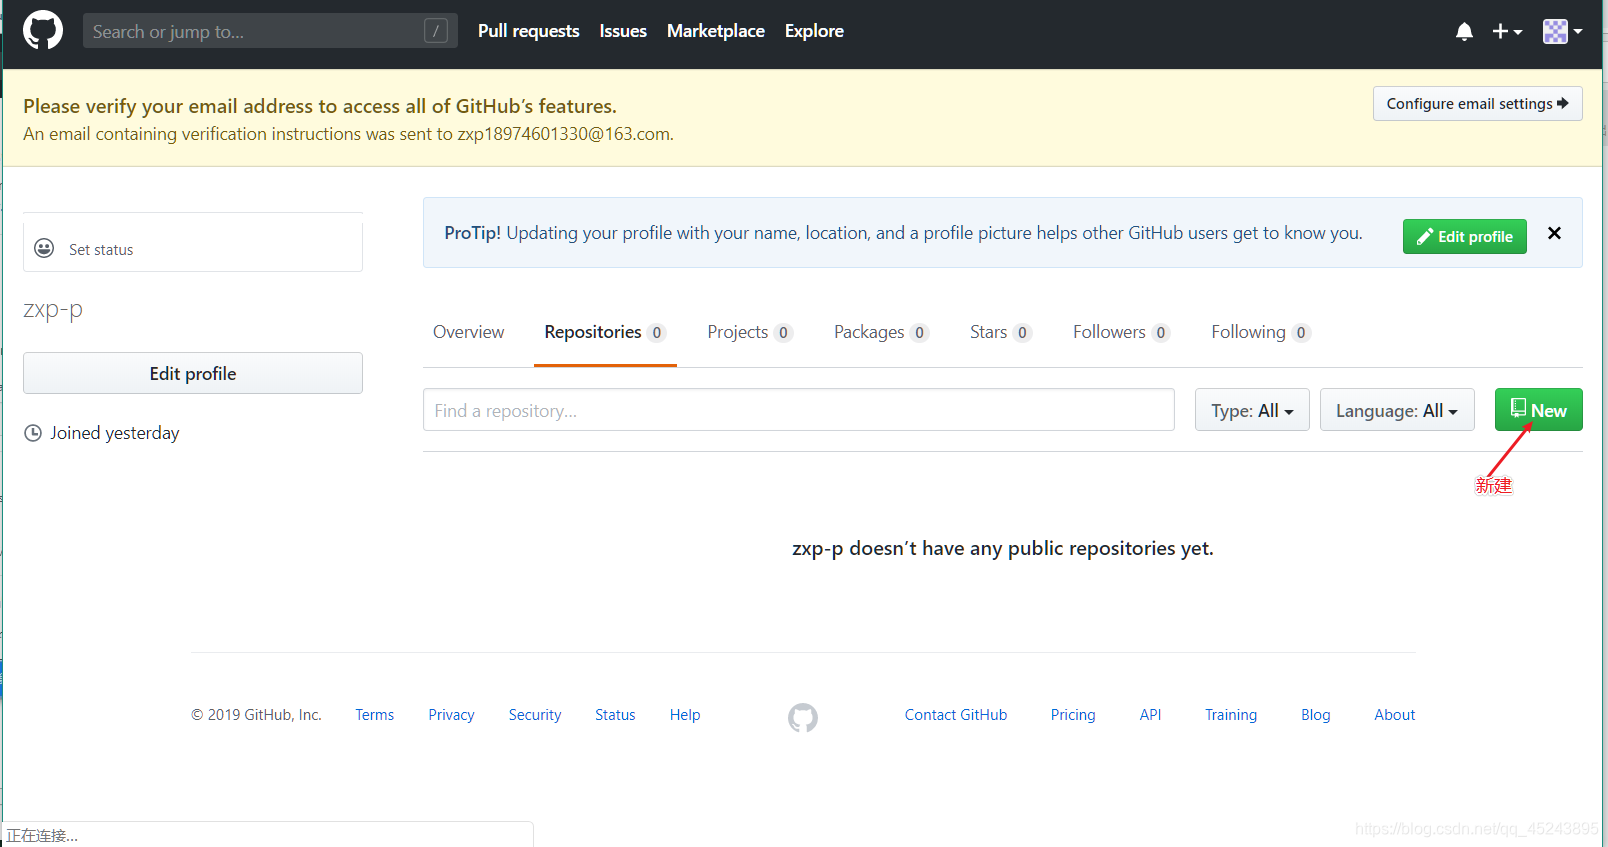Click Set status text
Screen dimensions: 1608x847
[101, 250]
